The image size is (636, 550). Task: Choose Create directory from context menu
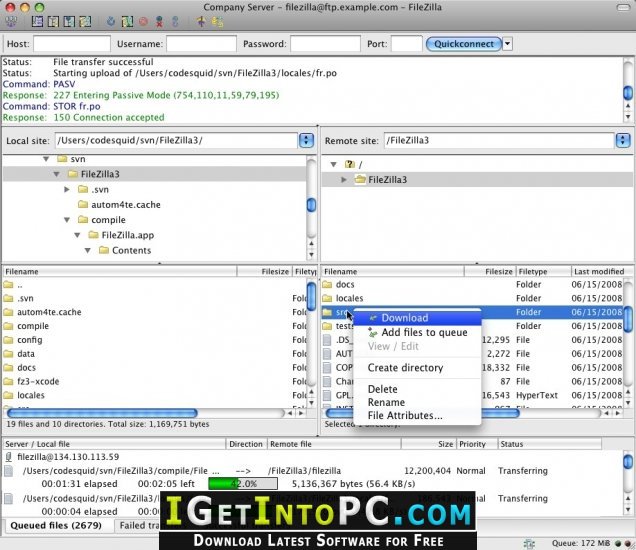point(417,367)
